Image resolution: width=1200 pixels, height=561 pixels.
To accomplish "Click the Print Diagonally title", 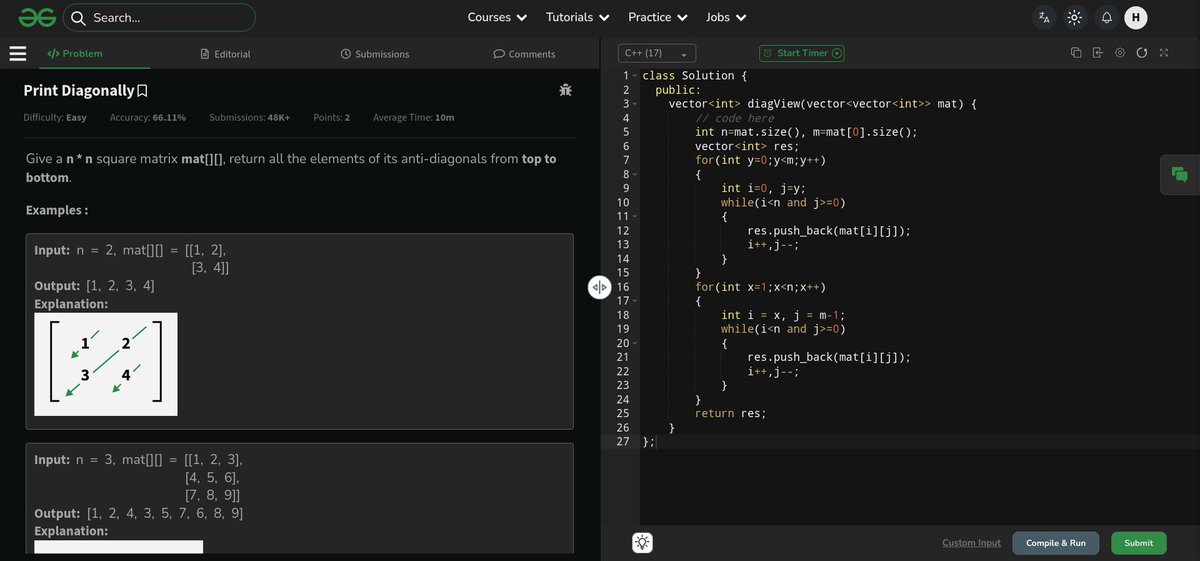I will tap(79, 91).
